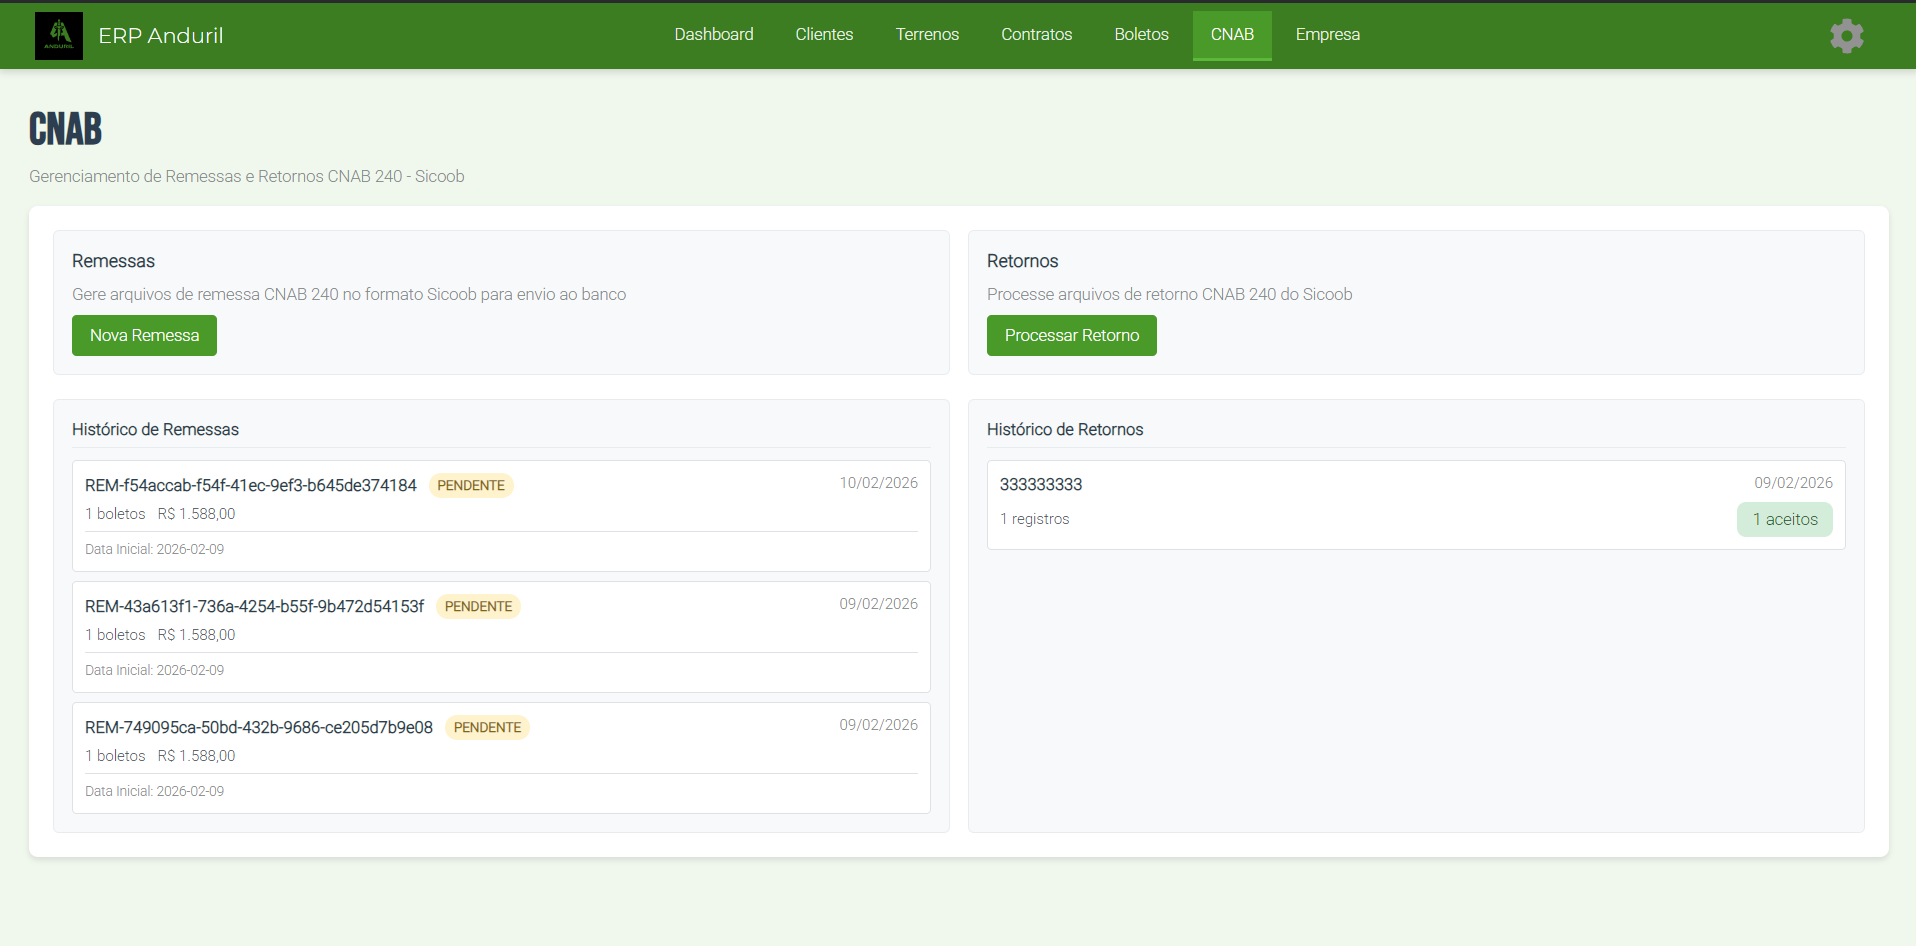Viewport: 1916px width, 946px height.
Task: Navigate to Terrenos
Action: [x=927, y=35]
